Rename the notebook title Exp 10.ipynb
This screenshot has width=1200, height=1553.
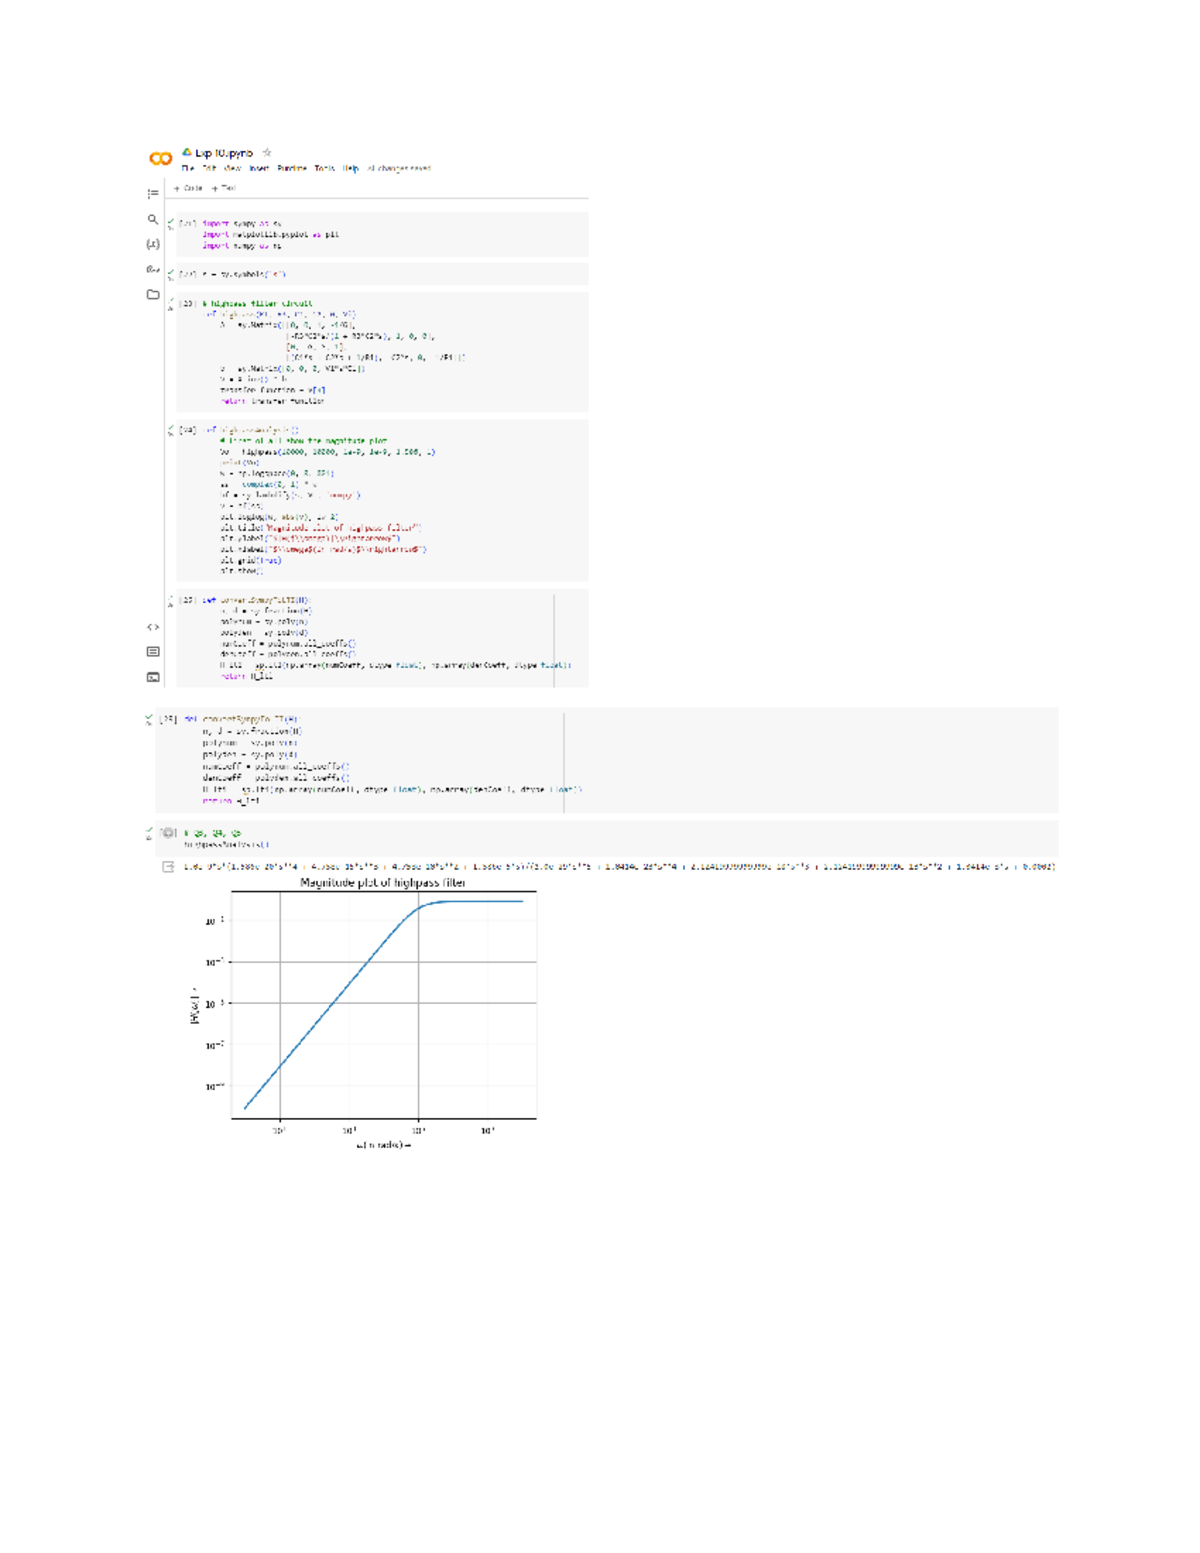pyautogui.click(x=224, y=153)
